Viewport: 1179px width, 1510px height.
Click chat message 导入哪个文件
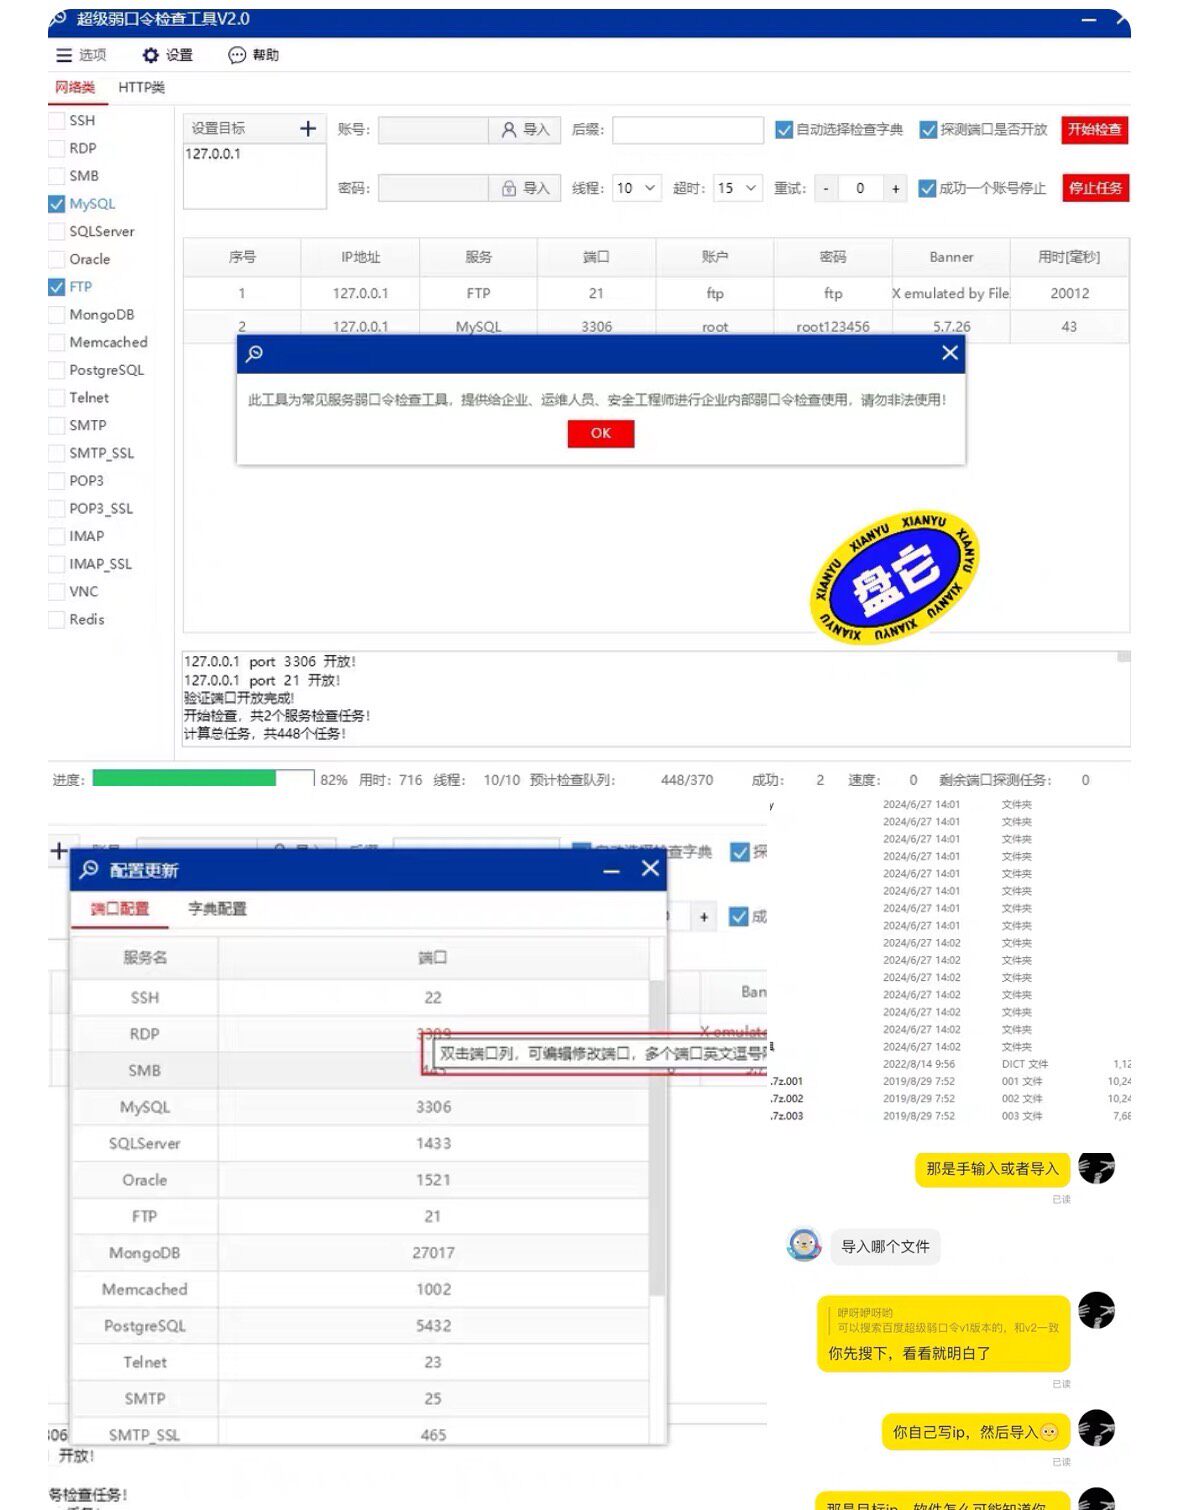(885, 1247)
